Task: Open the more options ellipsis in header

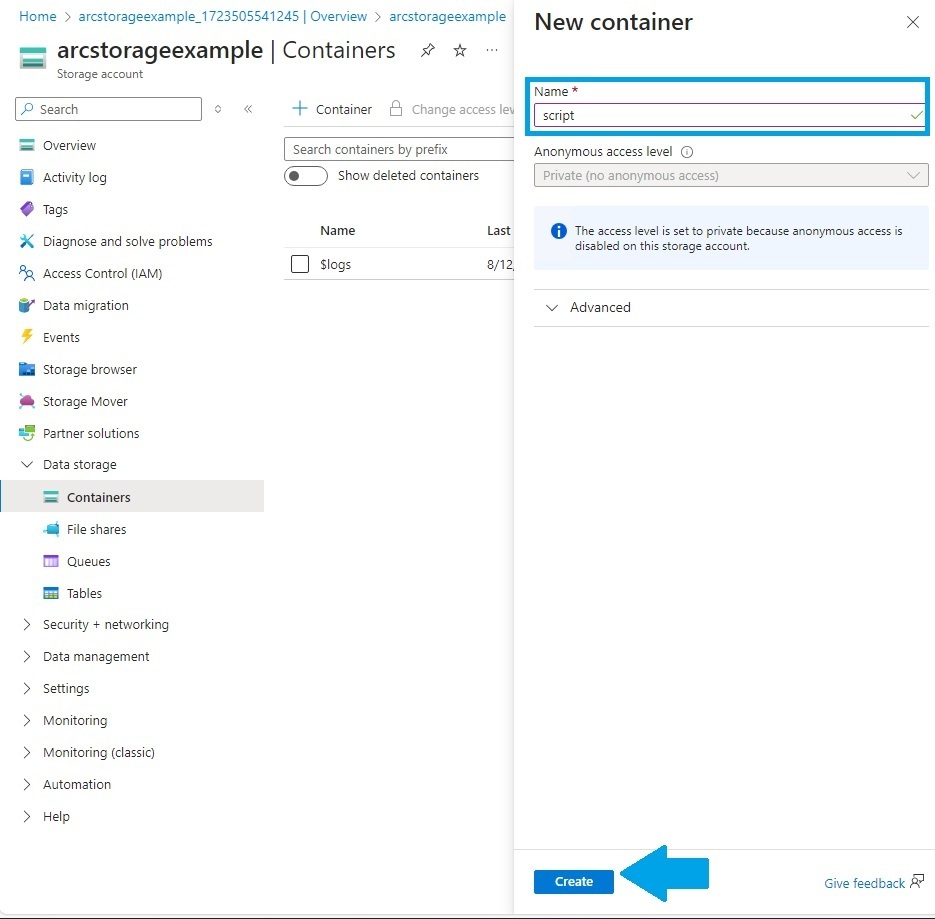Action: click(x=492, y=50)
